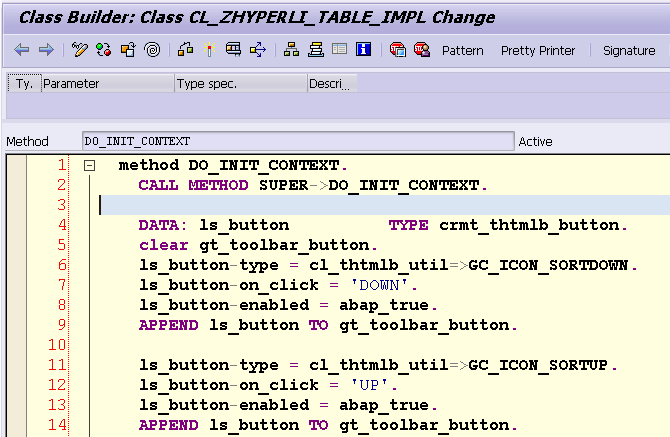This screenshot has height=437, width=670.
Task: Open the Other Object icon
Action: click(128, 50)
